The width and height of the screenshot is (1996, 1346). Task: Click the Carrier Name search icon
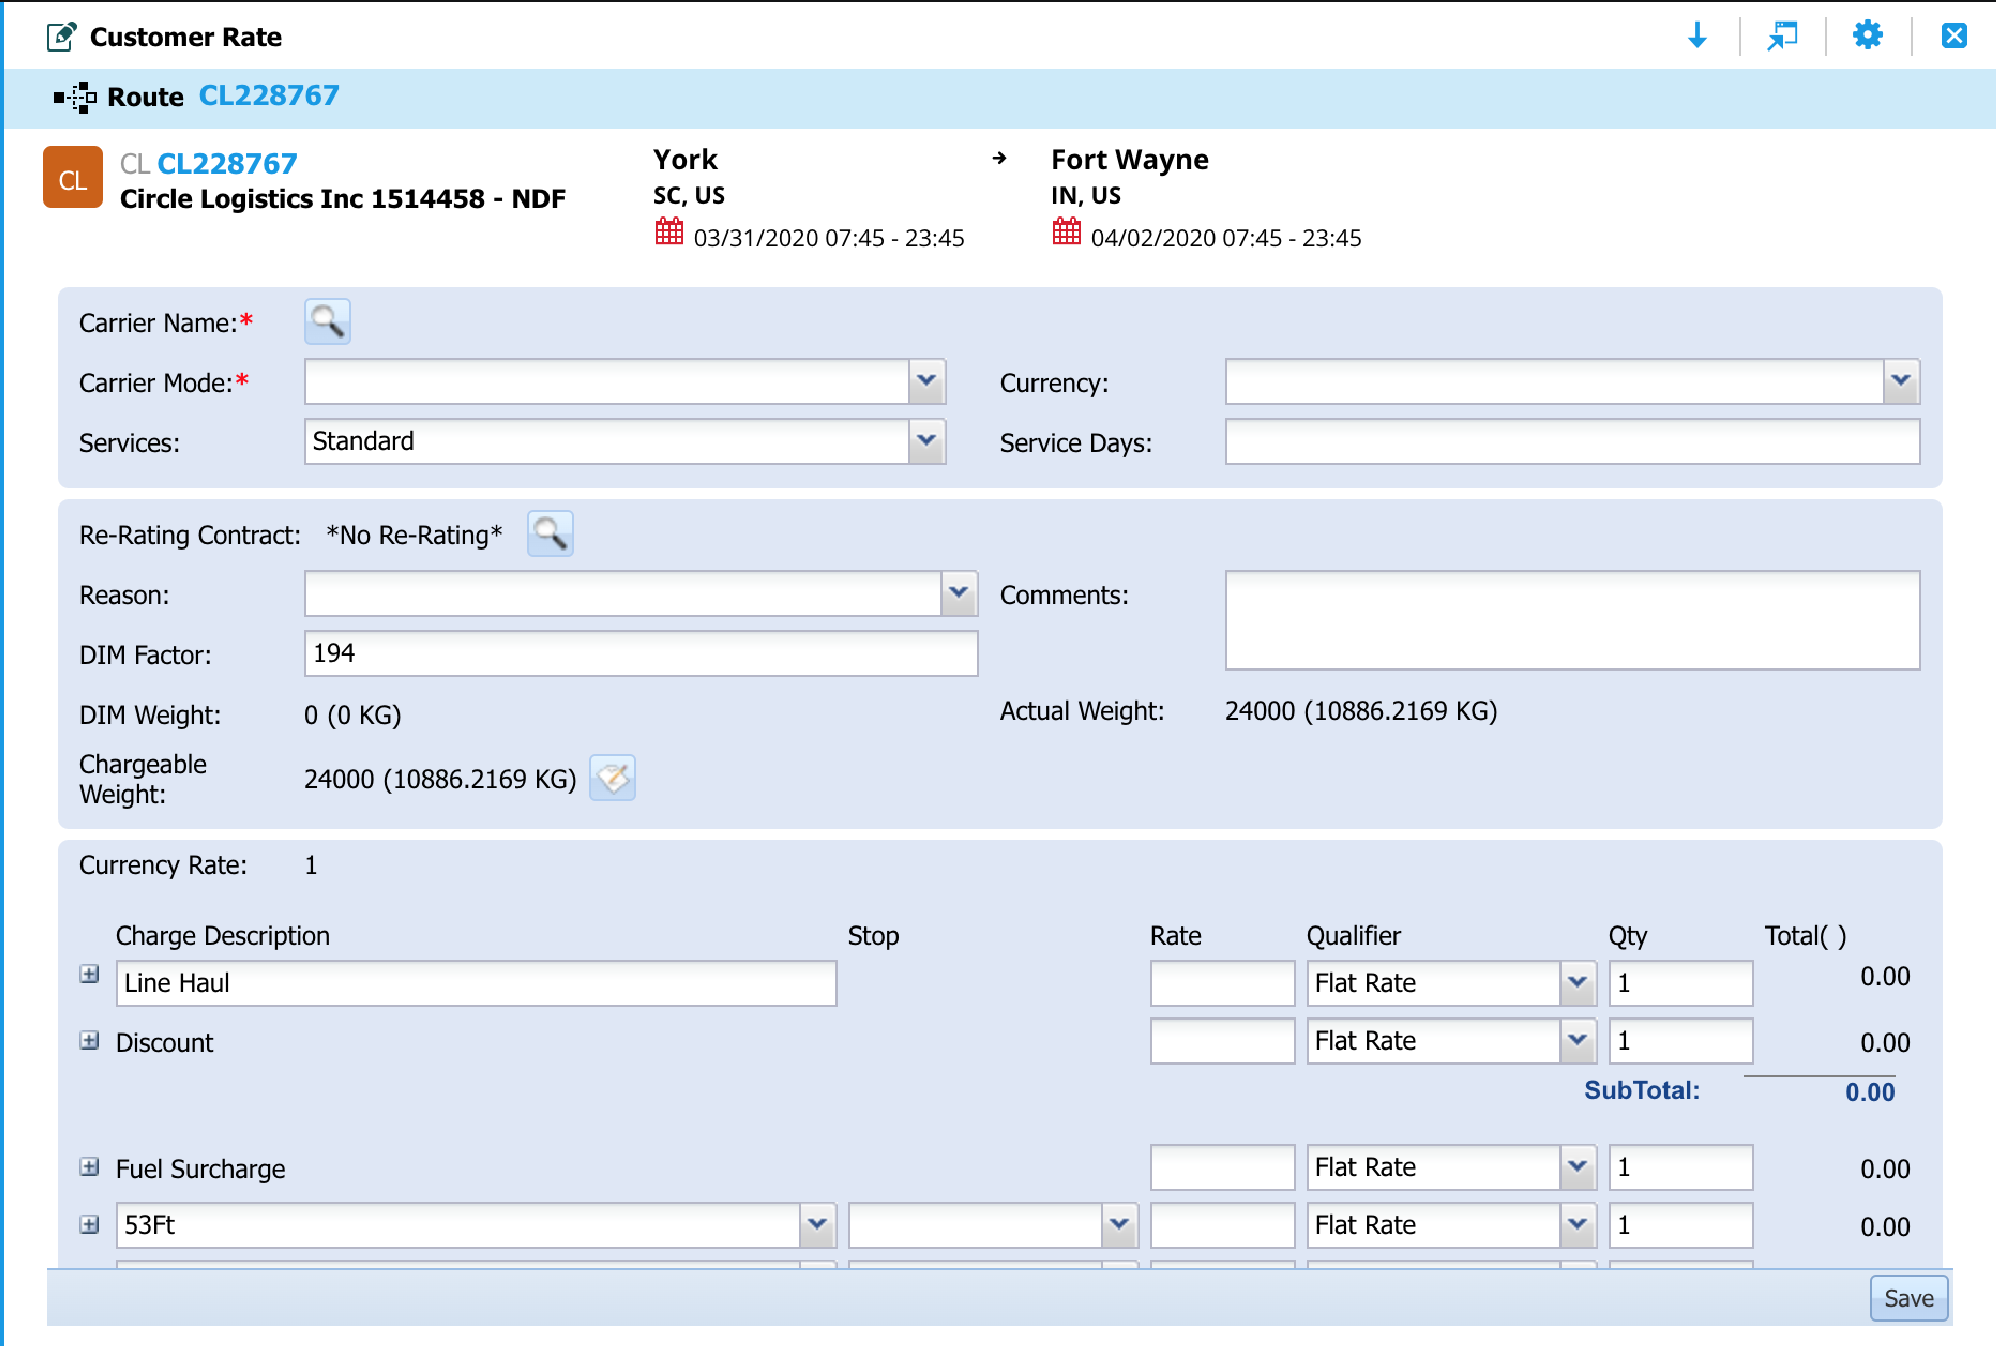(x=327, y=320)
